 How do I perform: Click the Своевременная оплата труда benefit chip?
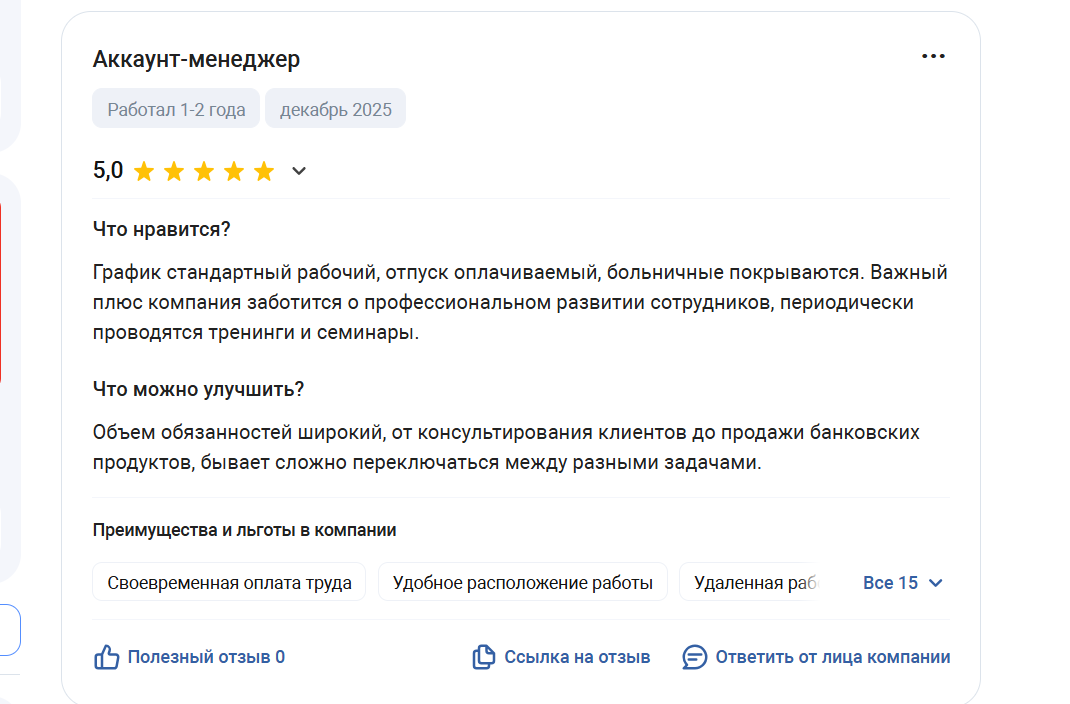(229, 583)
